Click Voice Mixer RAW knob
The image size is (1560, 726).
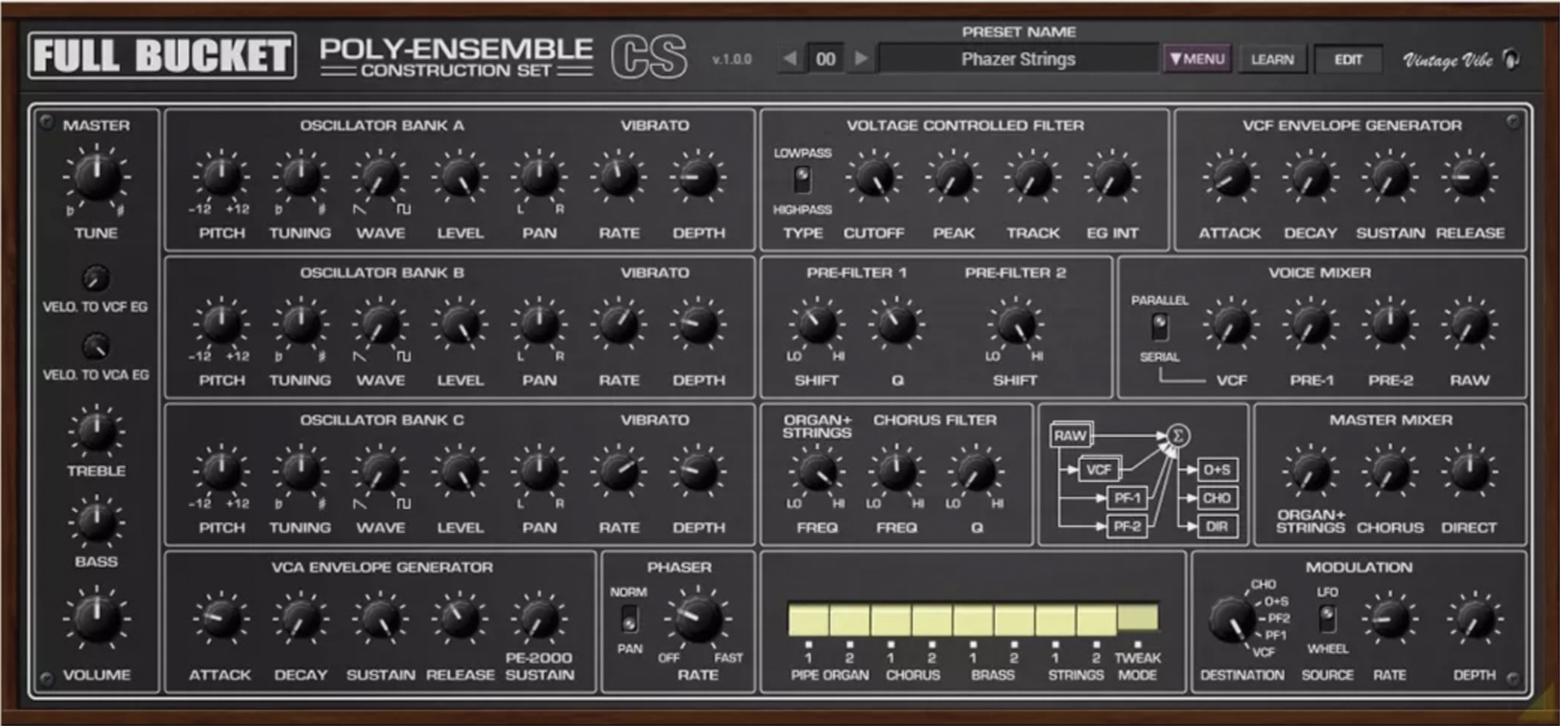[x=1470, y=324]
